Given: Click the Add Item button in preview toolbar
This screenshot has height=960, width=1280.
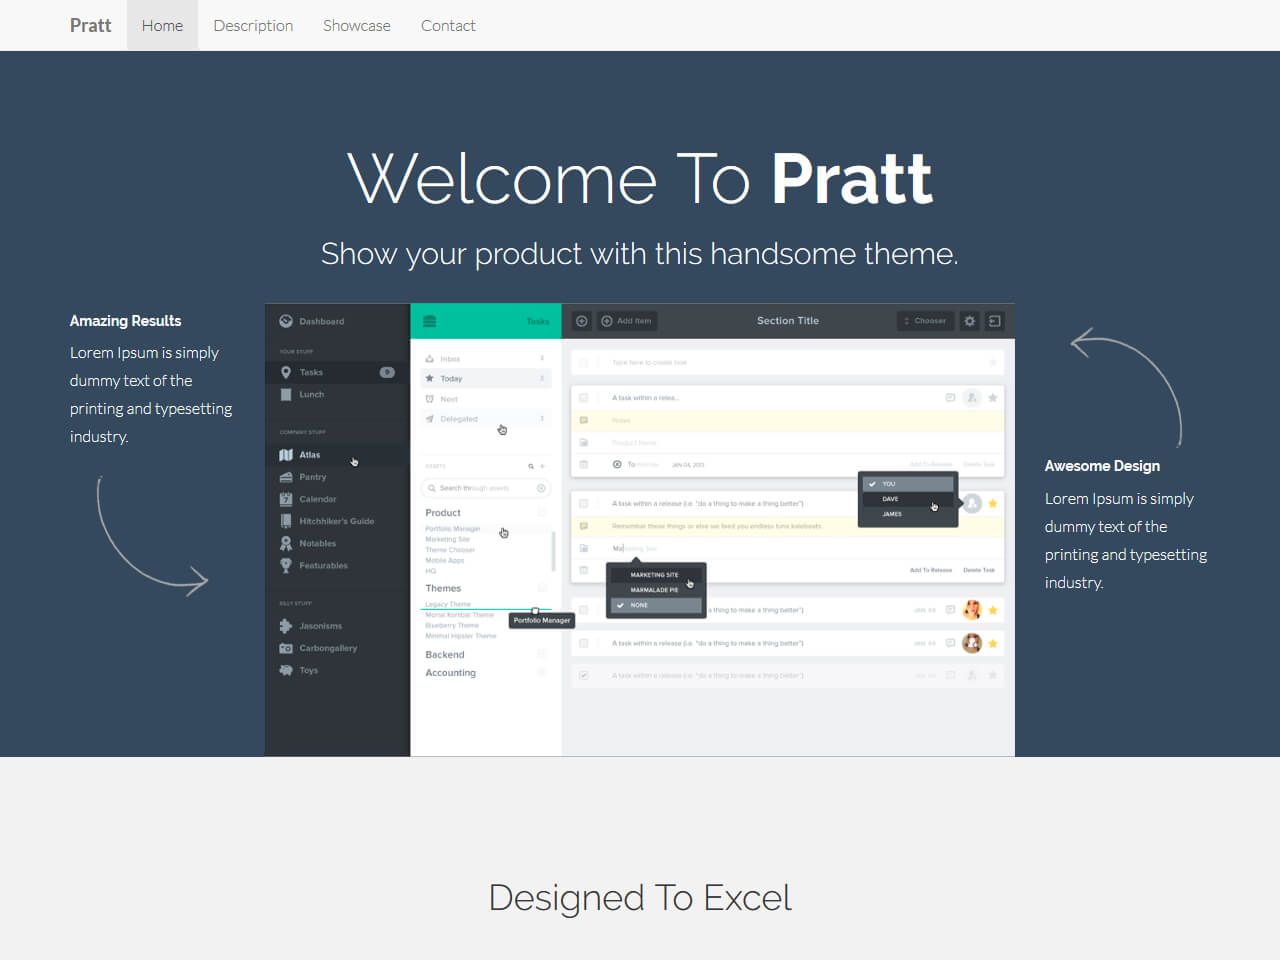Looking at the screenshot, I should (627, 321).
